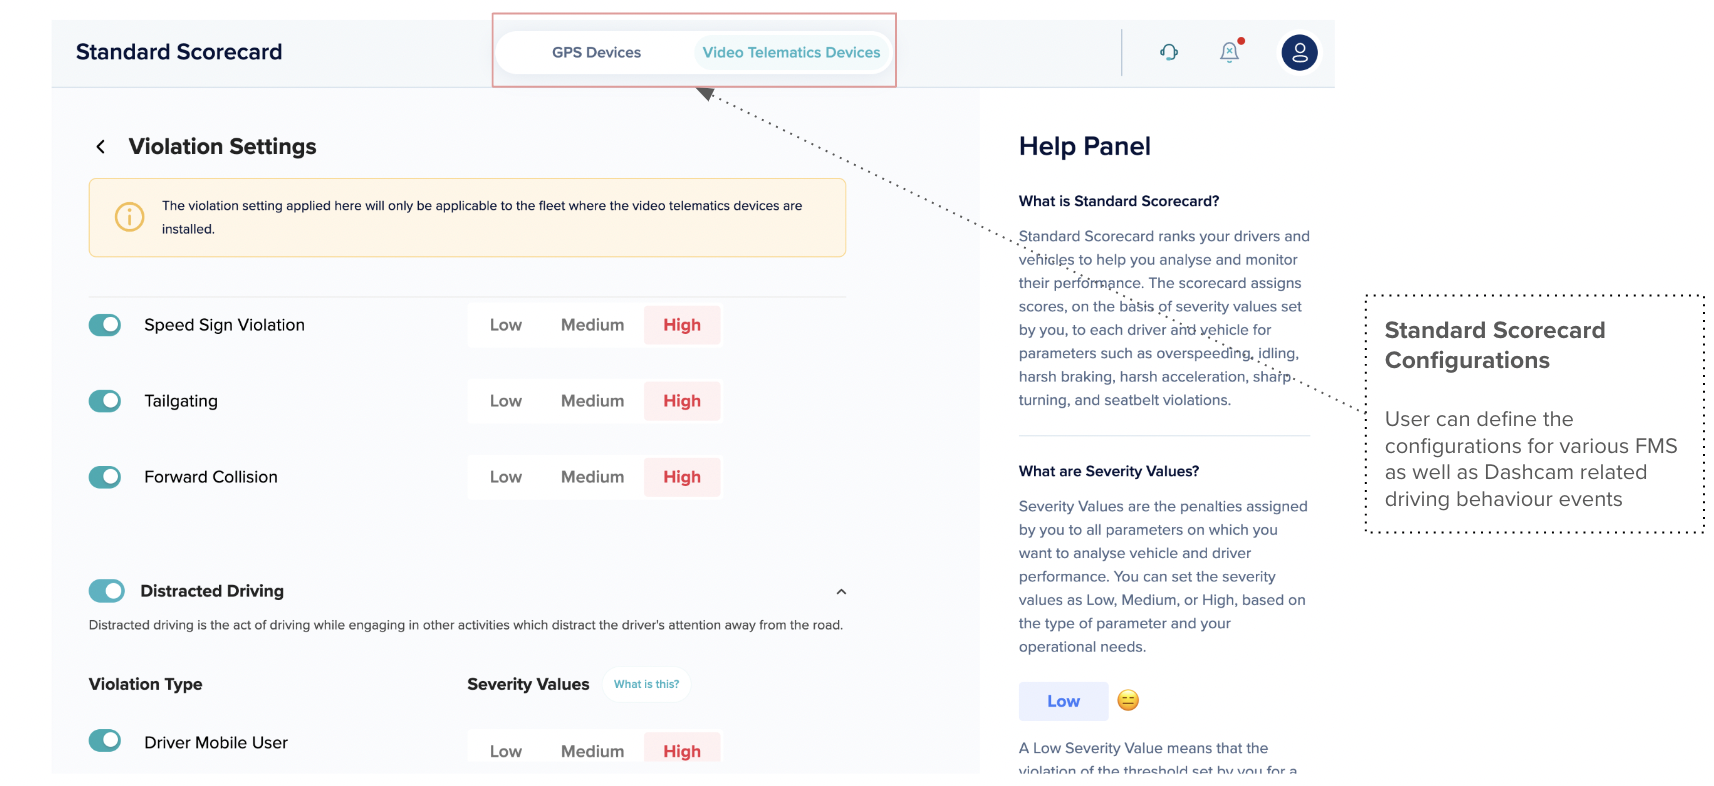Image resolution: width=1714 pixels, height=786 pixels.
Task: Disable the Tailgating toggle
Action: [x=105, y=401]
